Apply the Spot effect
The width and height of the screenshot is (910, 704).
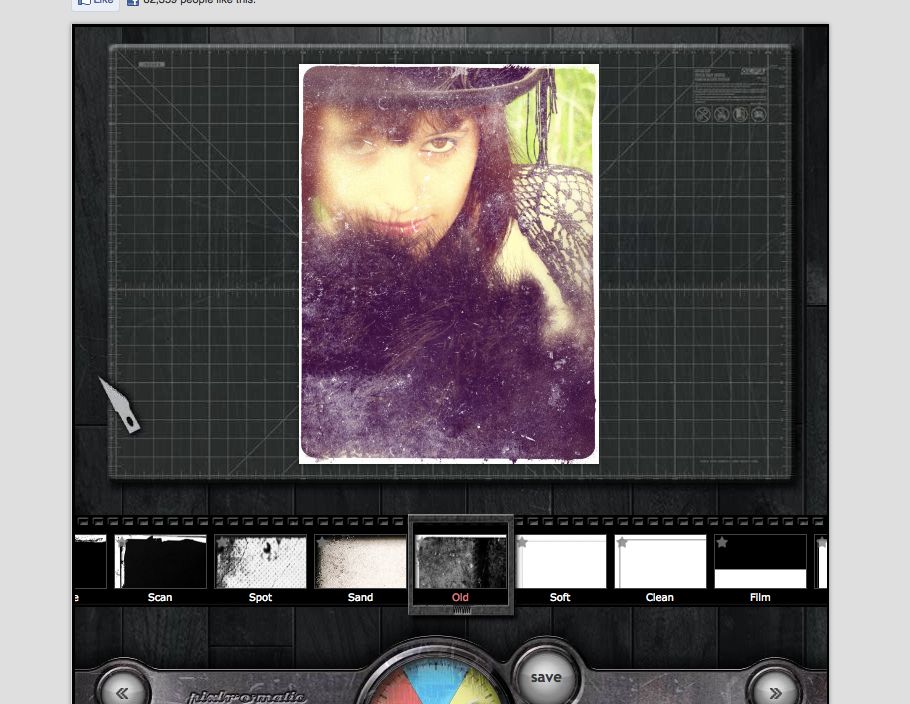pyautogui.click(x=260, y=562)
